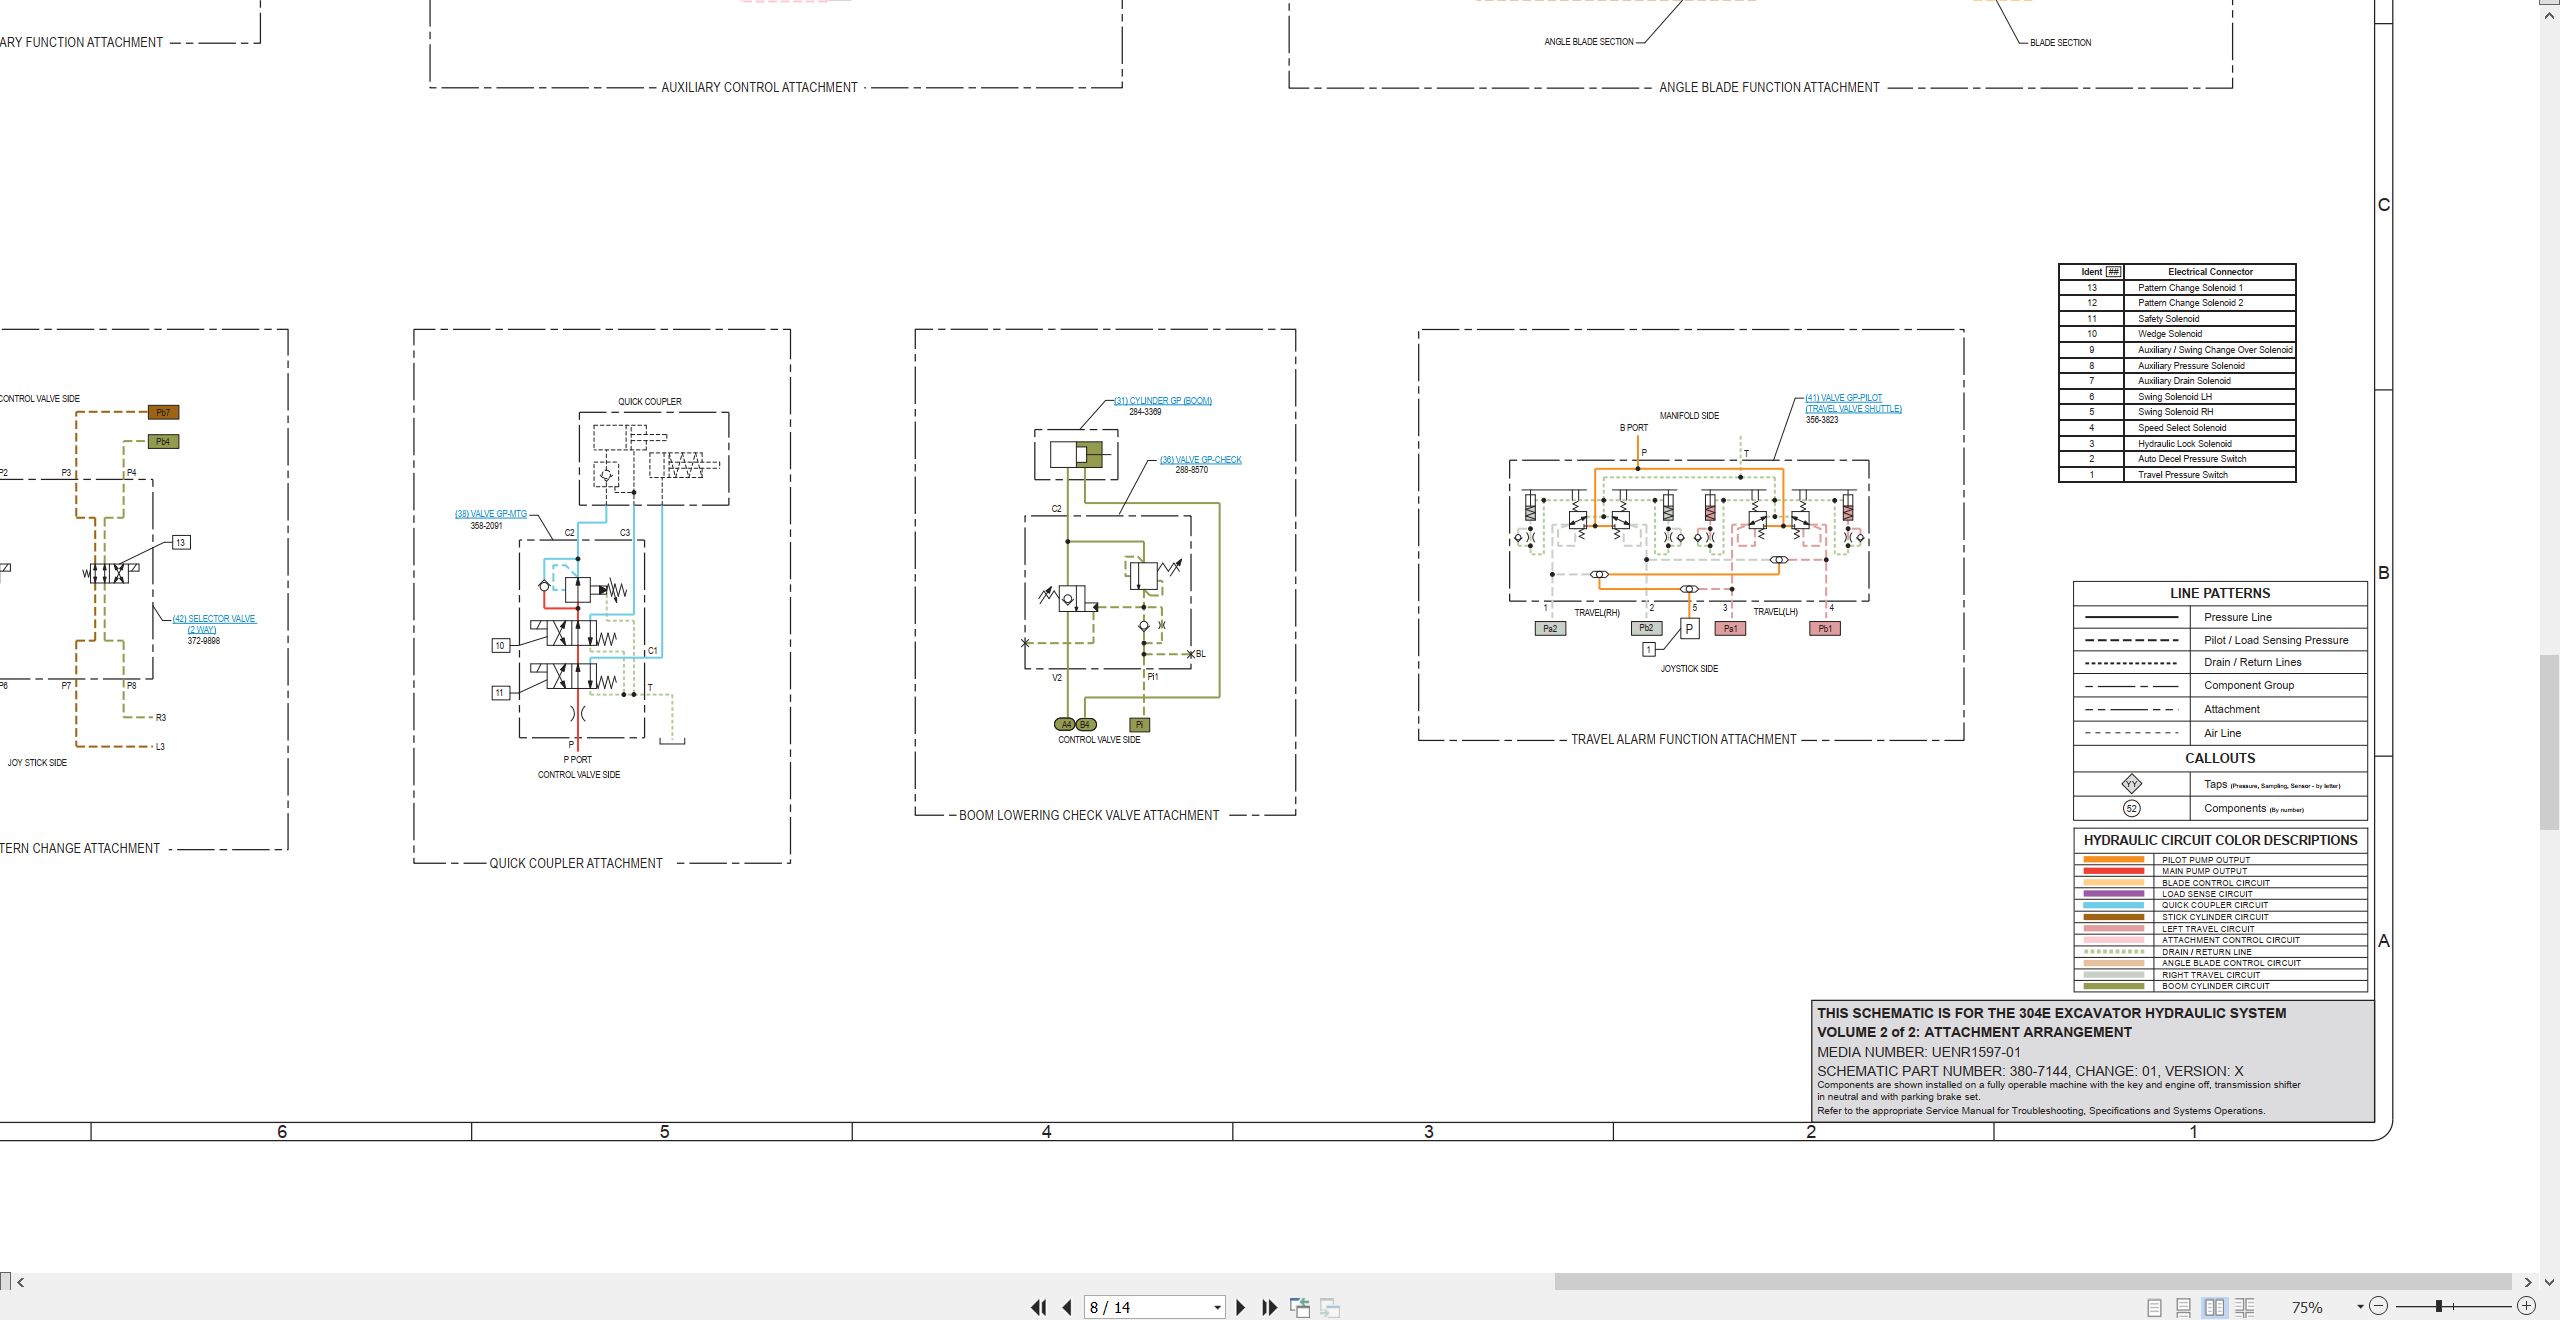2560x1320 pixels.
Task: Click the horizontal scrollbar right arrow
Action: [2528, 1282]
